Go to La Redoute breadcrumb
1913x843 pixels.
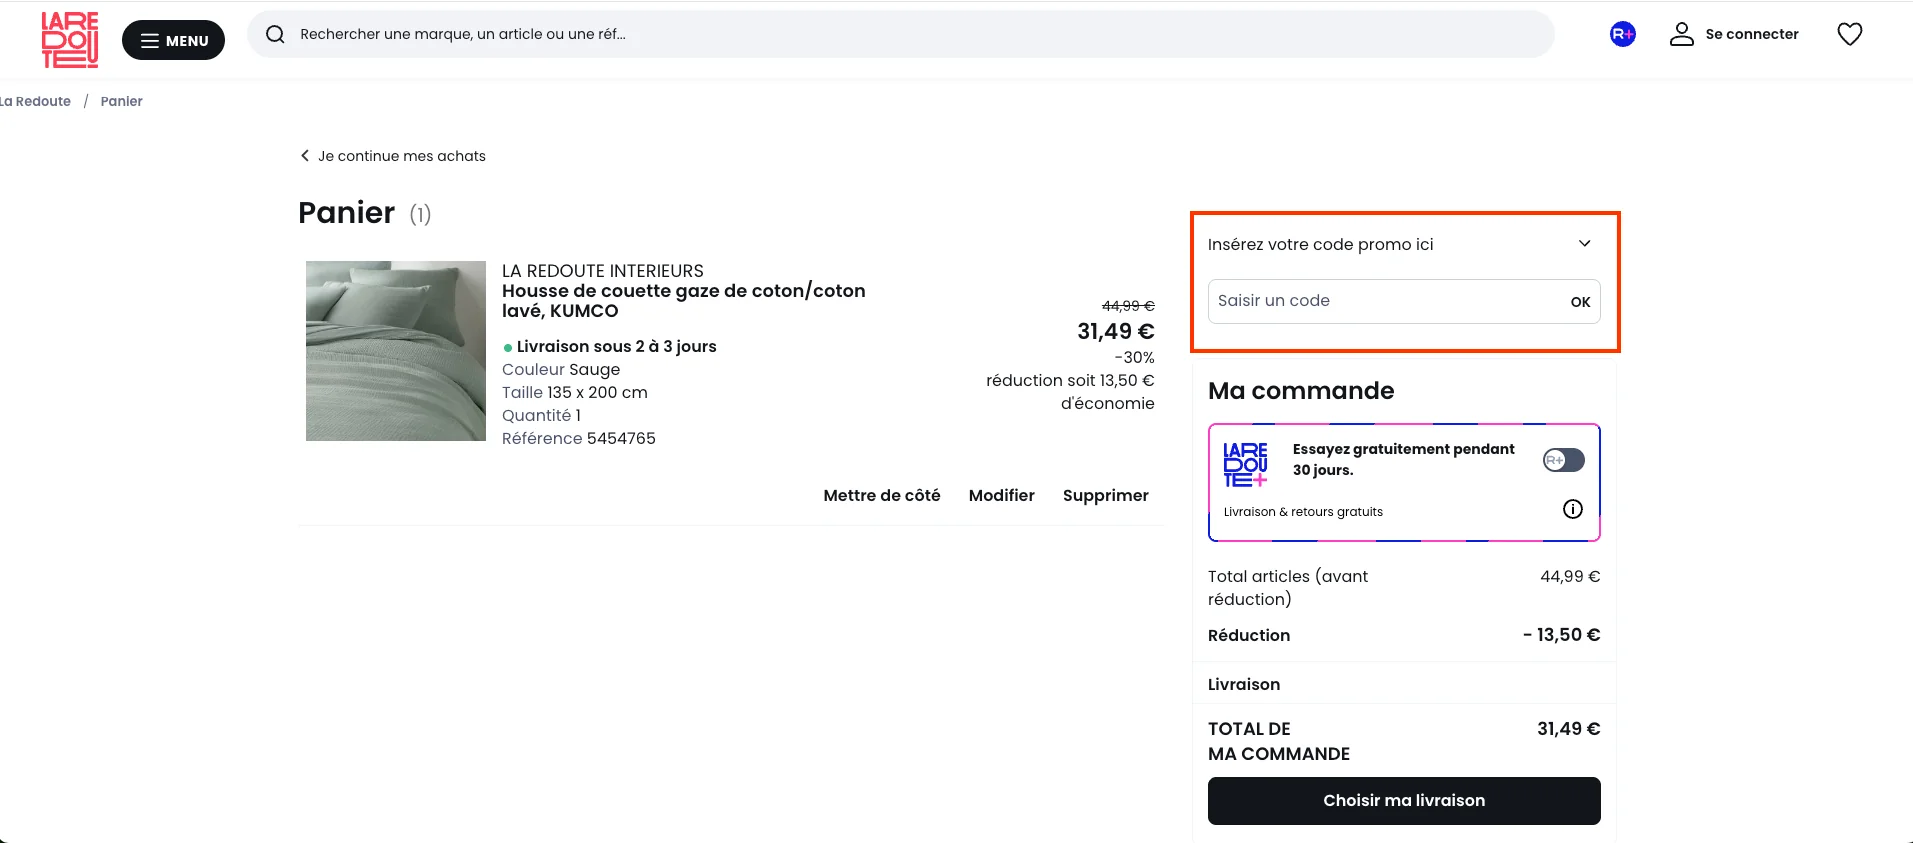pyautogui.click(x=36, y=101)
